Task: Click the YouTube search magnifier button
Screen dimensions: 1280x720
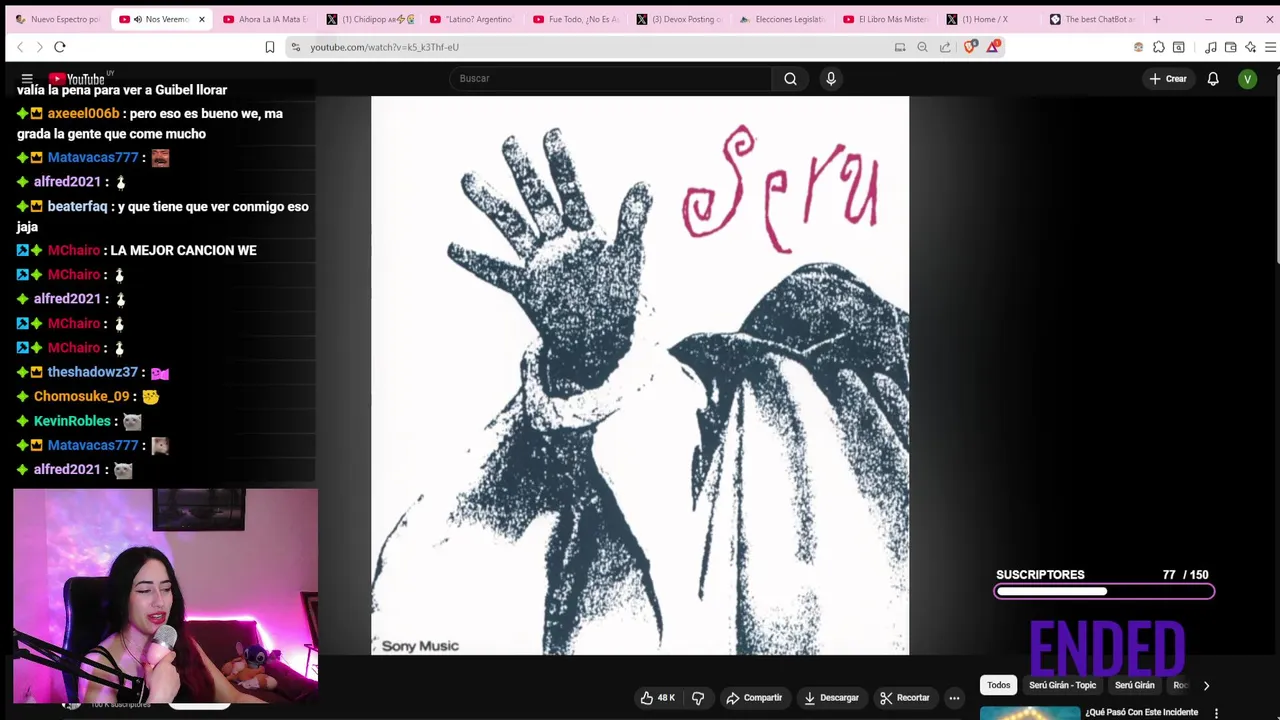Action: point(790,78)
